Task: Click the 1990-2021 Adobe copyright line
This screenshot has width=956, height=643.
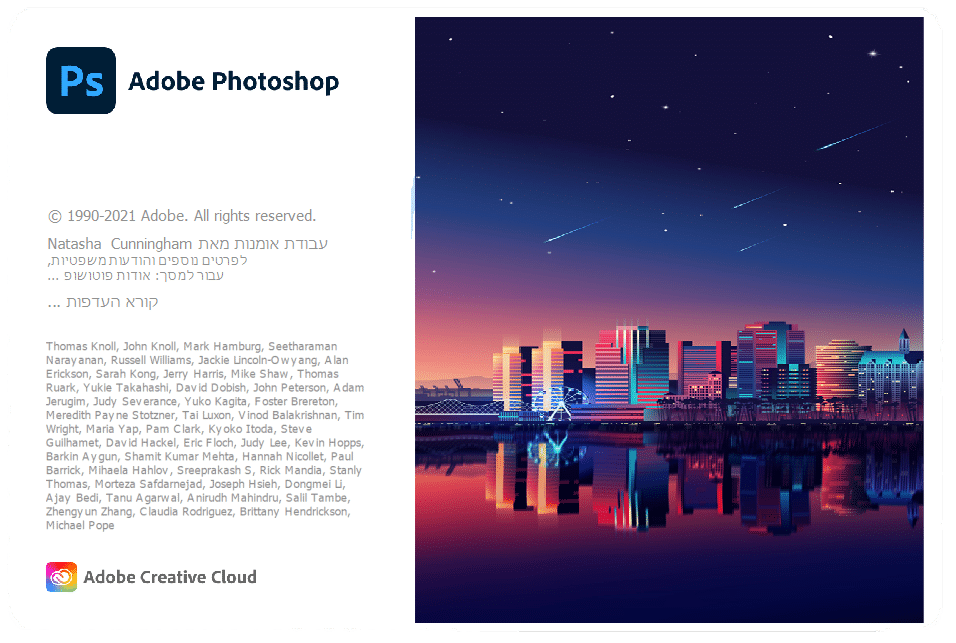Action: 182,216
